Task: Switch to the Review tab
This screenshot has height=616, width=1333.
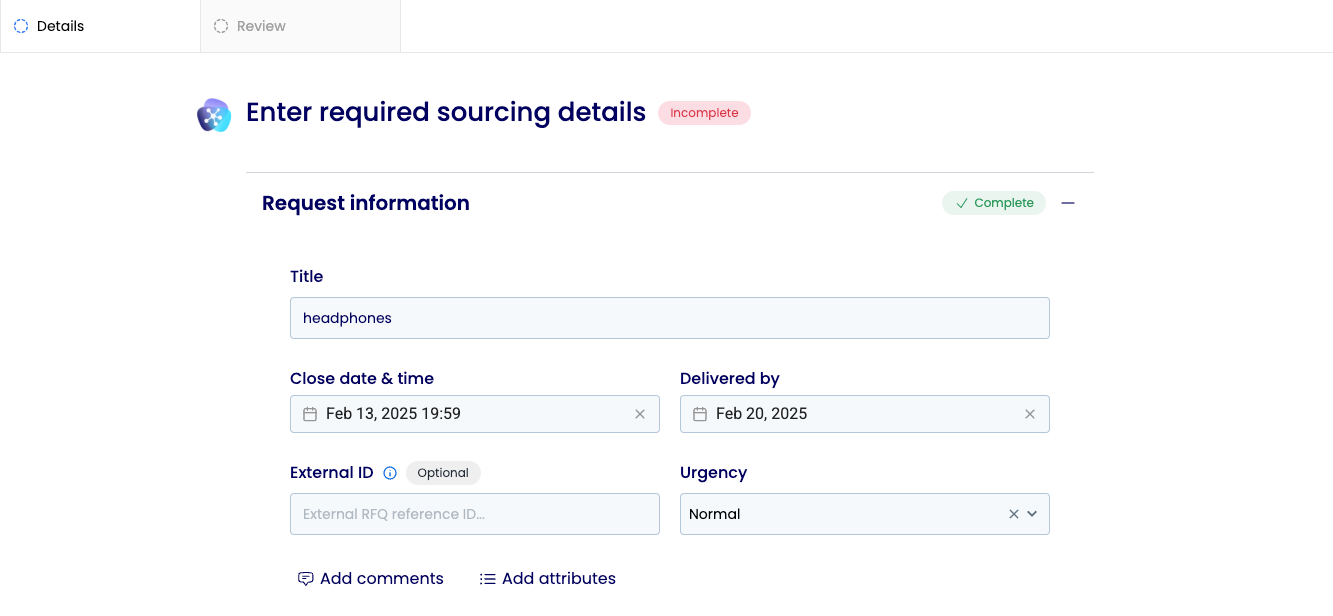Action: click(x=300, y=26)
